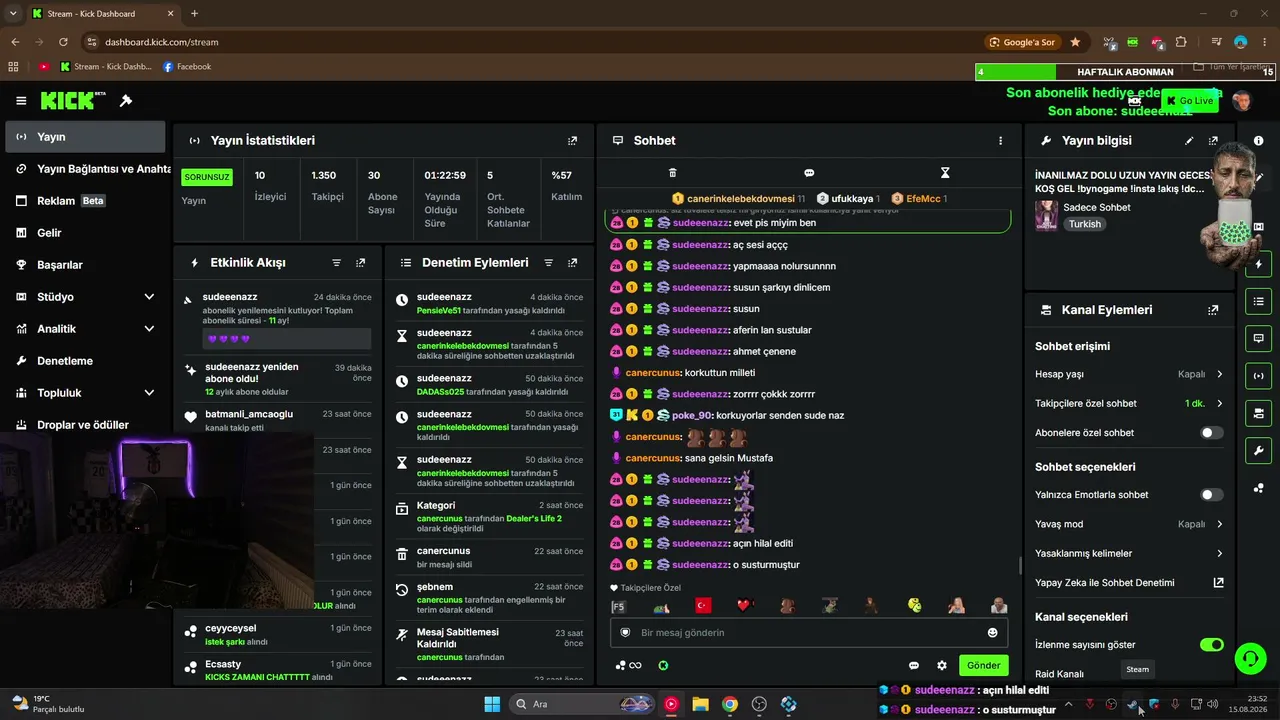Screen dimensions: 1280x720
Task: Click the browser address bar URL
Action: [x=161, y=42]
